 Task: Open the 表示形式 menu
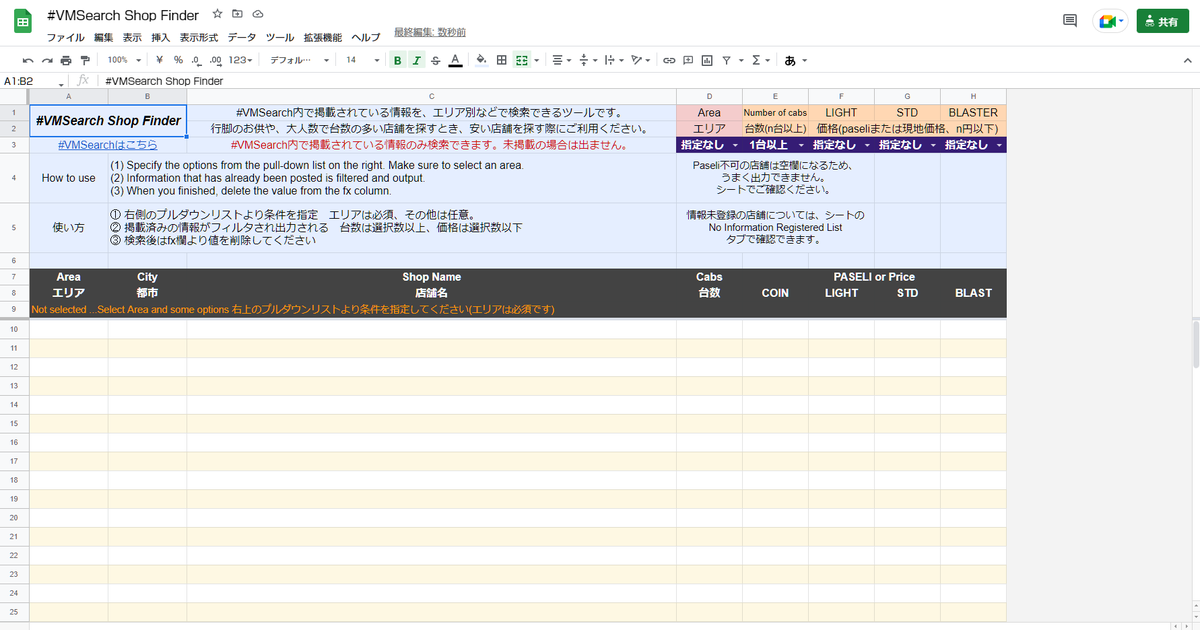pyautogui.click(x=199, y=37)
